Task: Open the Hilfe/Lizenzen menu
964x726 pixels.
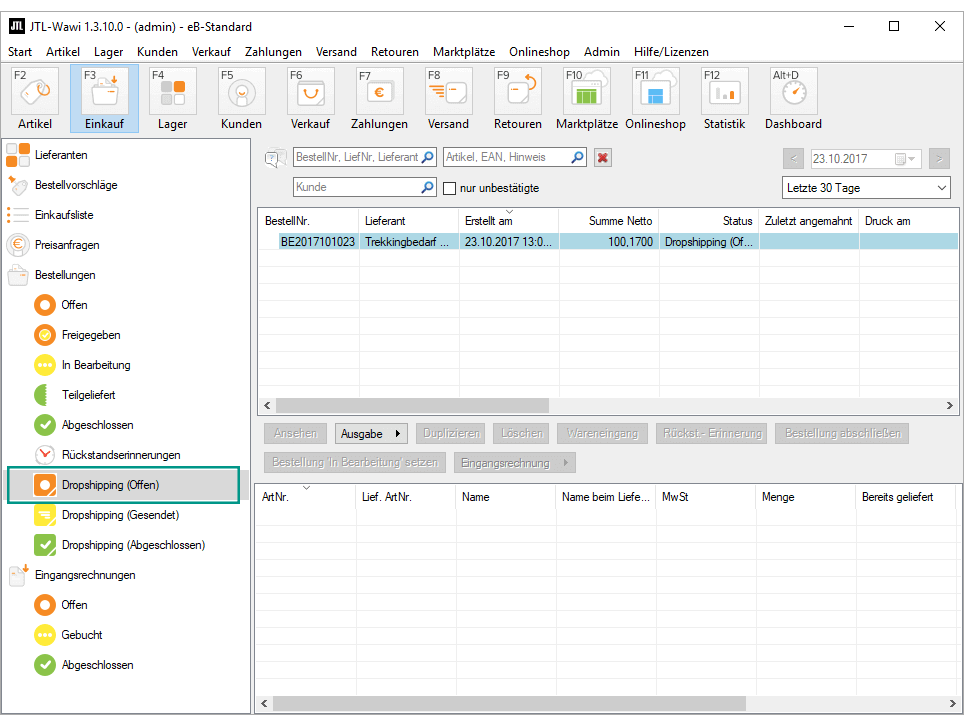Action: point(671,52)
